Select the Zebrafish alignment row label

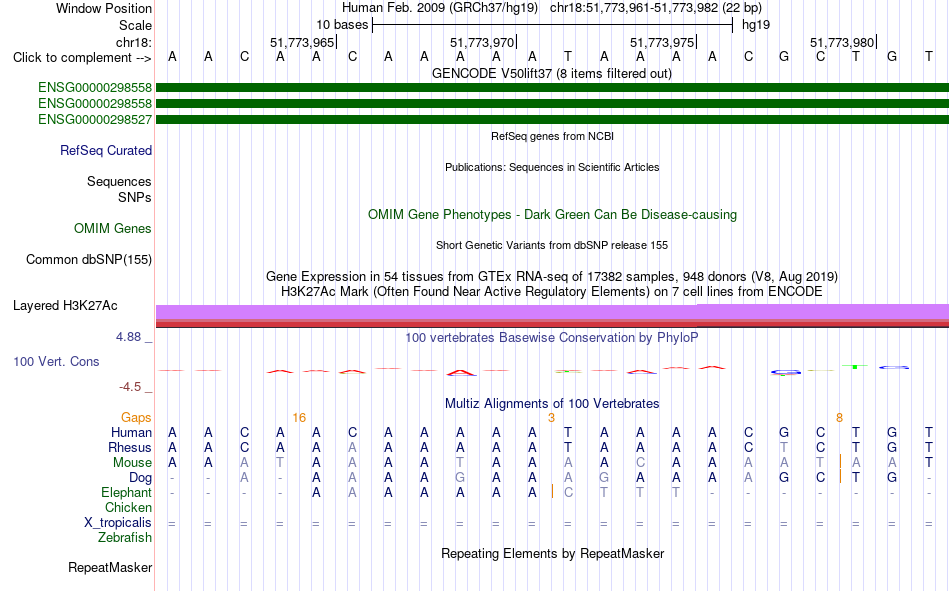[125, 538]
